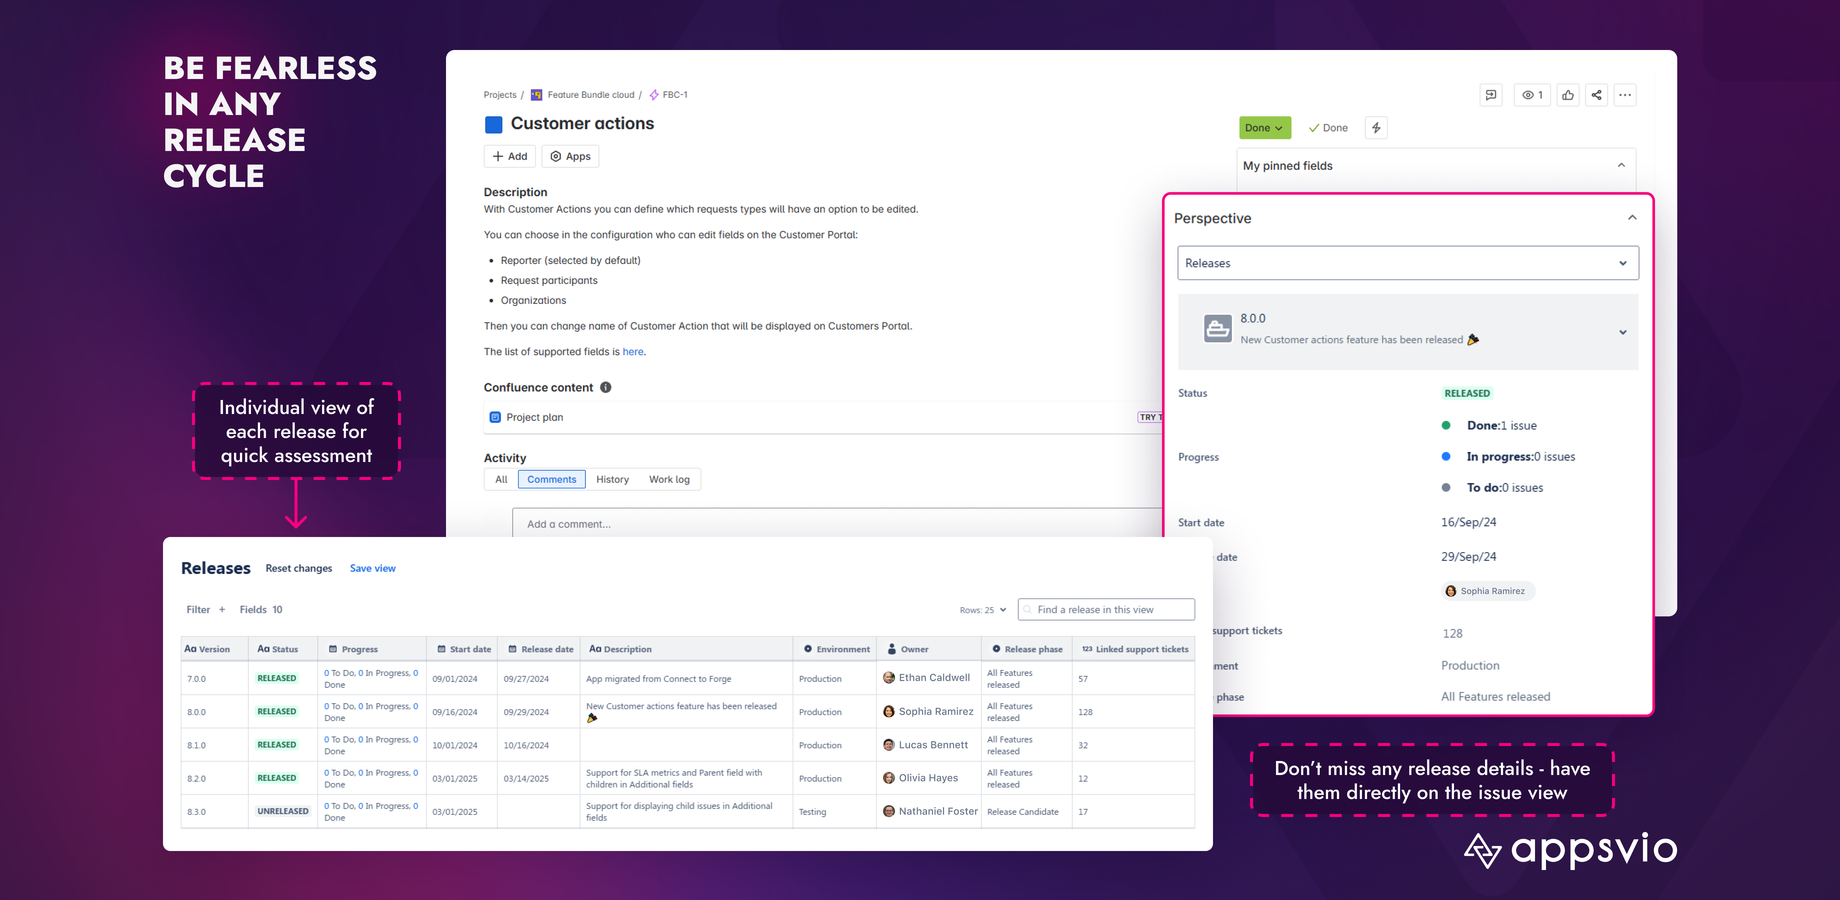Open the Project plan Confluence link
The width and height of the screenshot is (1840, 900).
pos(534,417)
